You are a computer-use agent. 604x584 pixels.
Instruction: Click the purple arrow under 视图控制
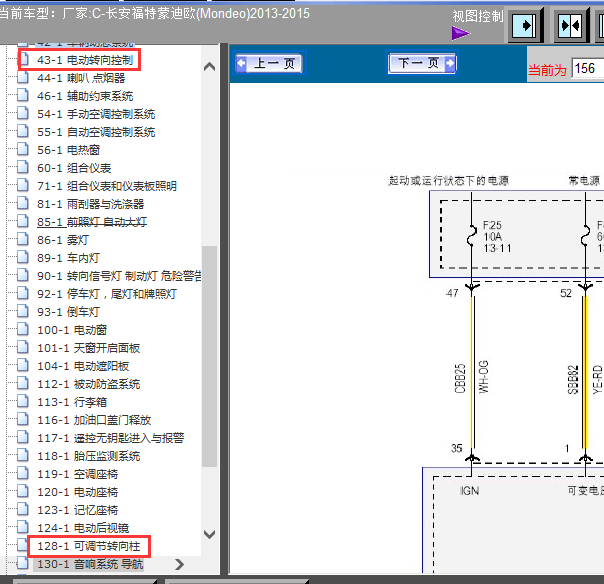point(461,33)
